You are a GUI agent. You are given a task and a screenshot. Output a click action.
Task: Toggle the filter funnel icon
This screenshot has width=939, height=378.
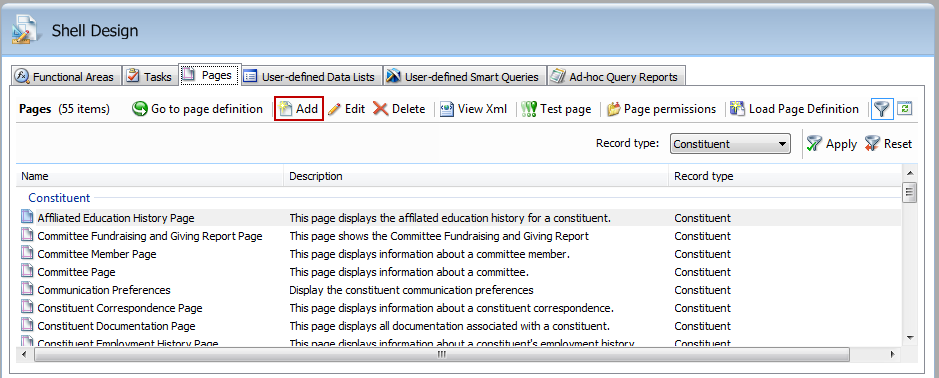[x=882, y=109]
